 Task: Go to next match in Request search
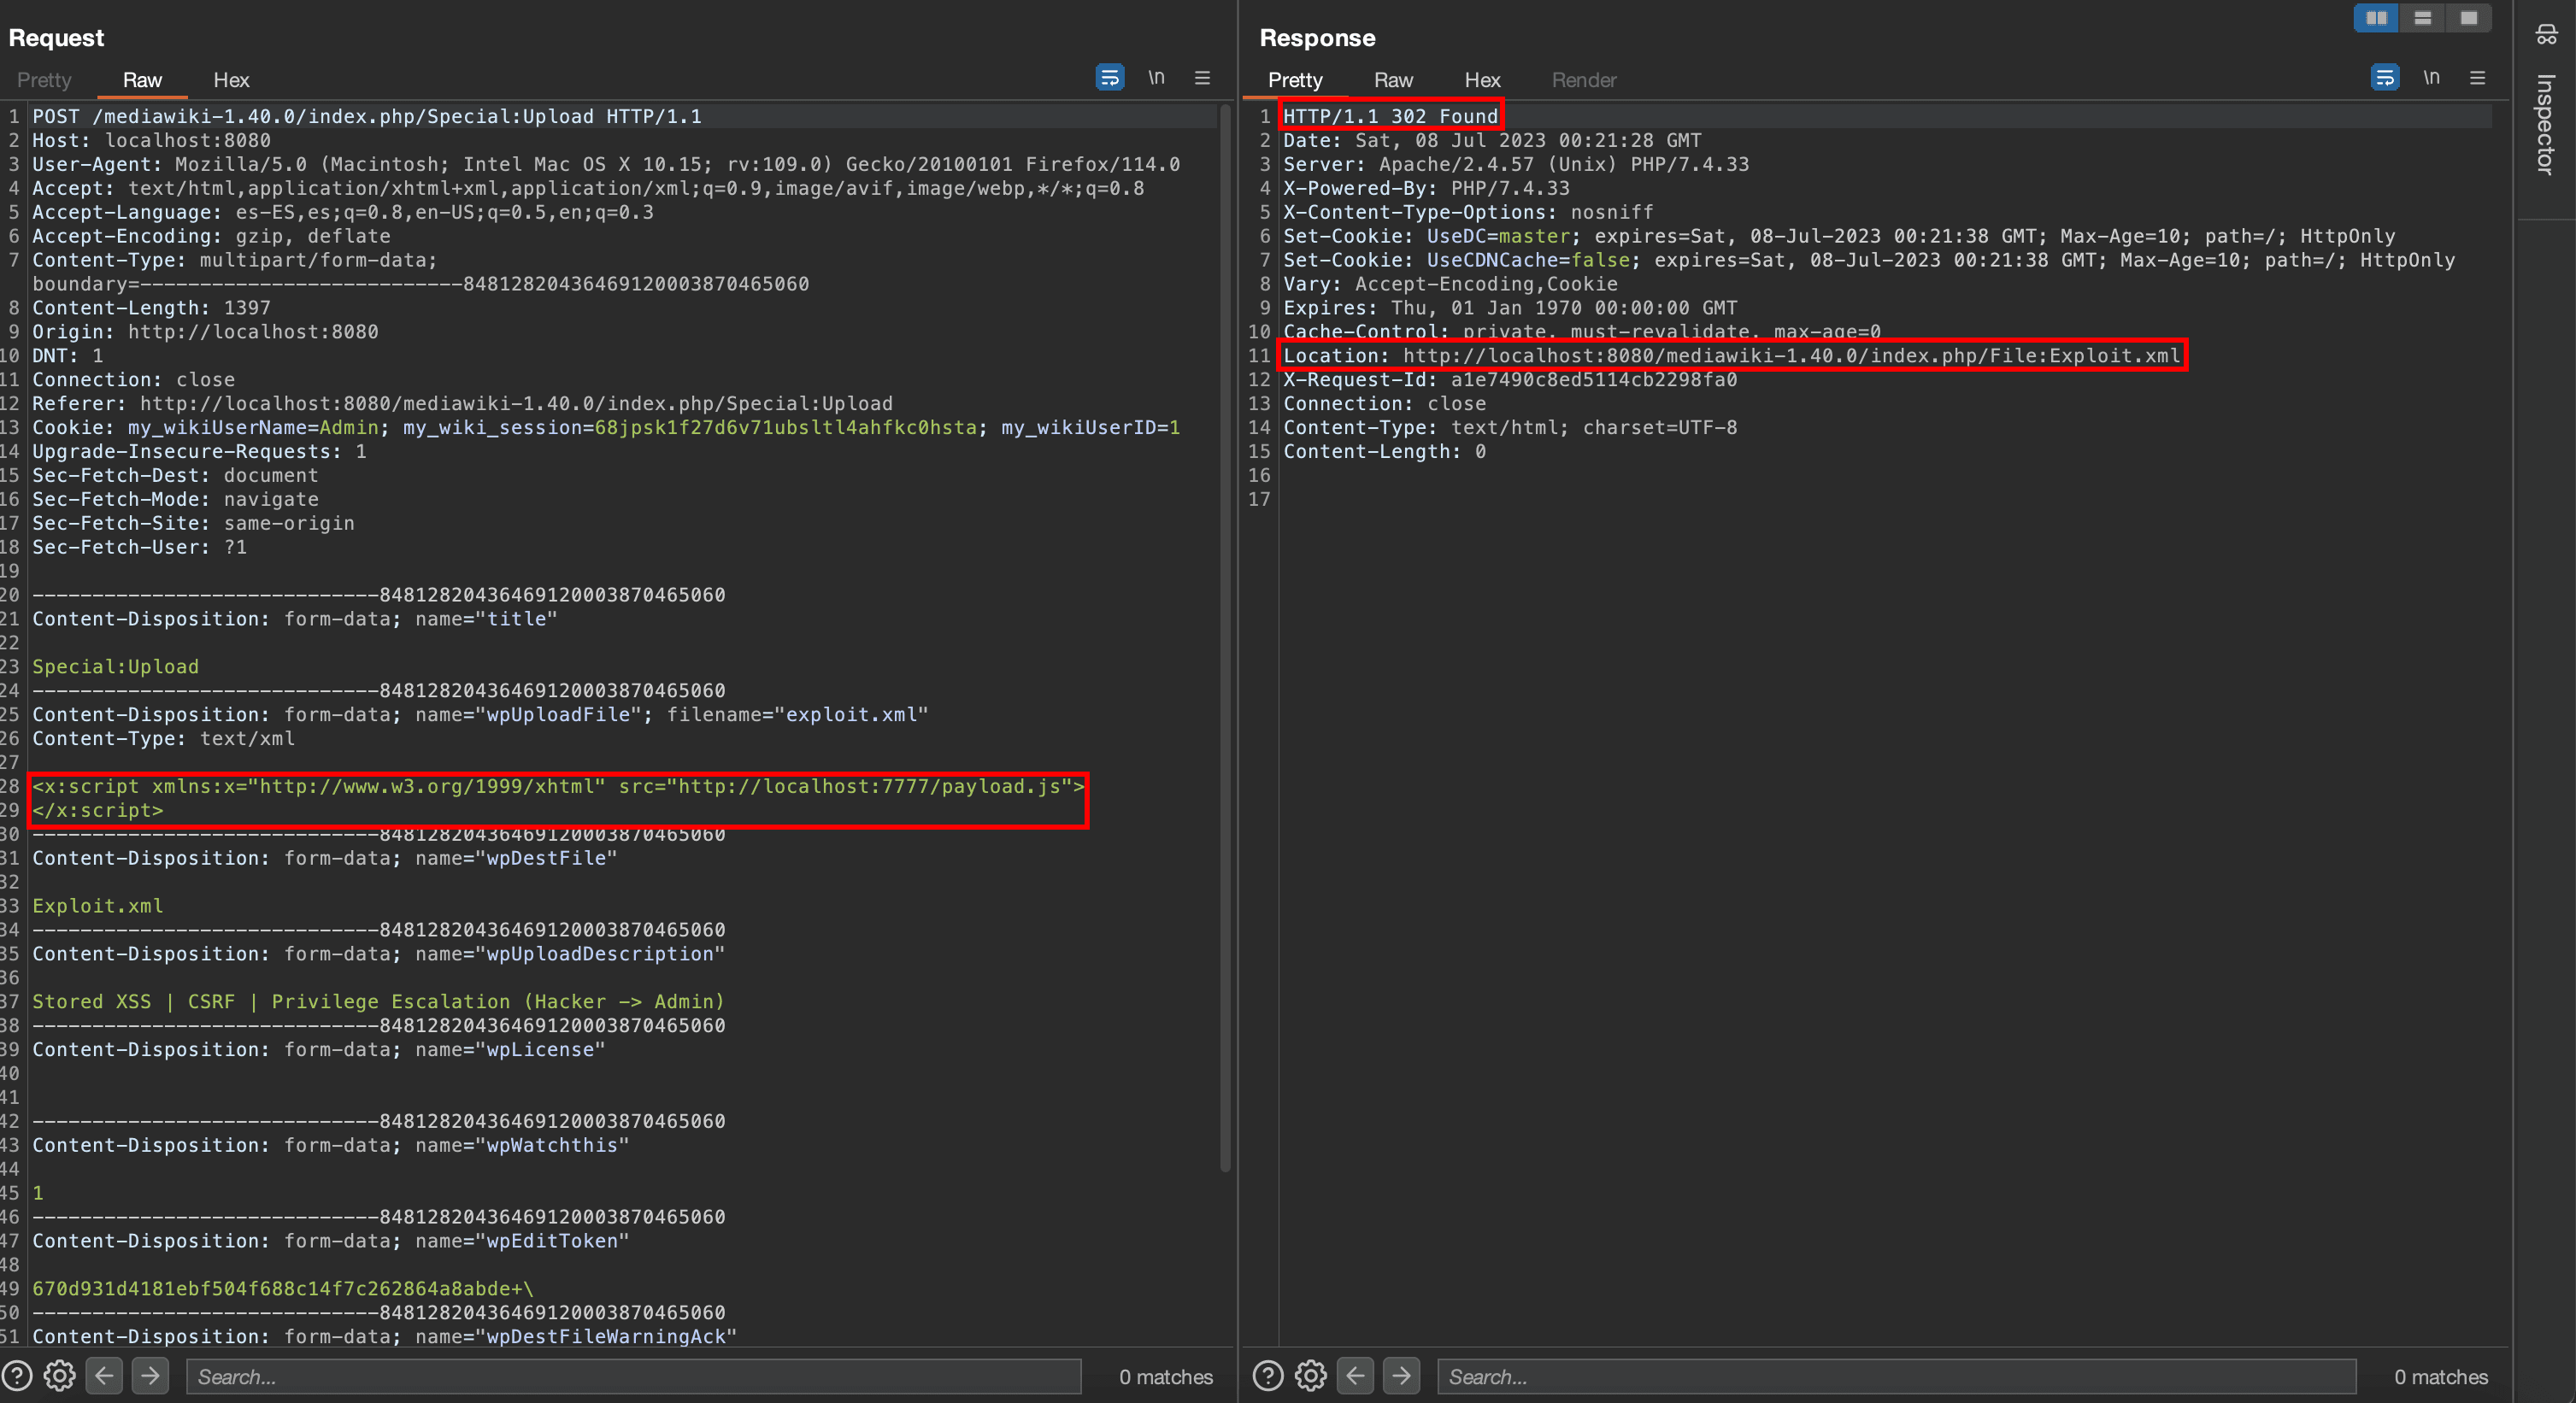[x=150, y=1376]
